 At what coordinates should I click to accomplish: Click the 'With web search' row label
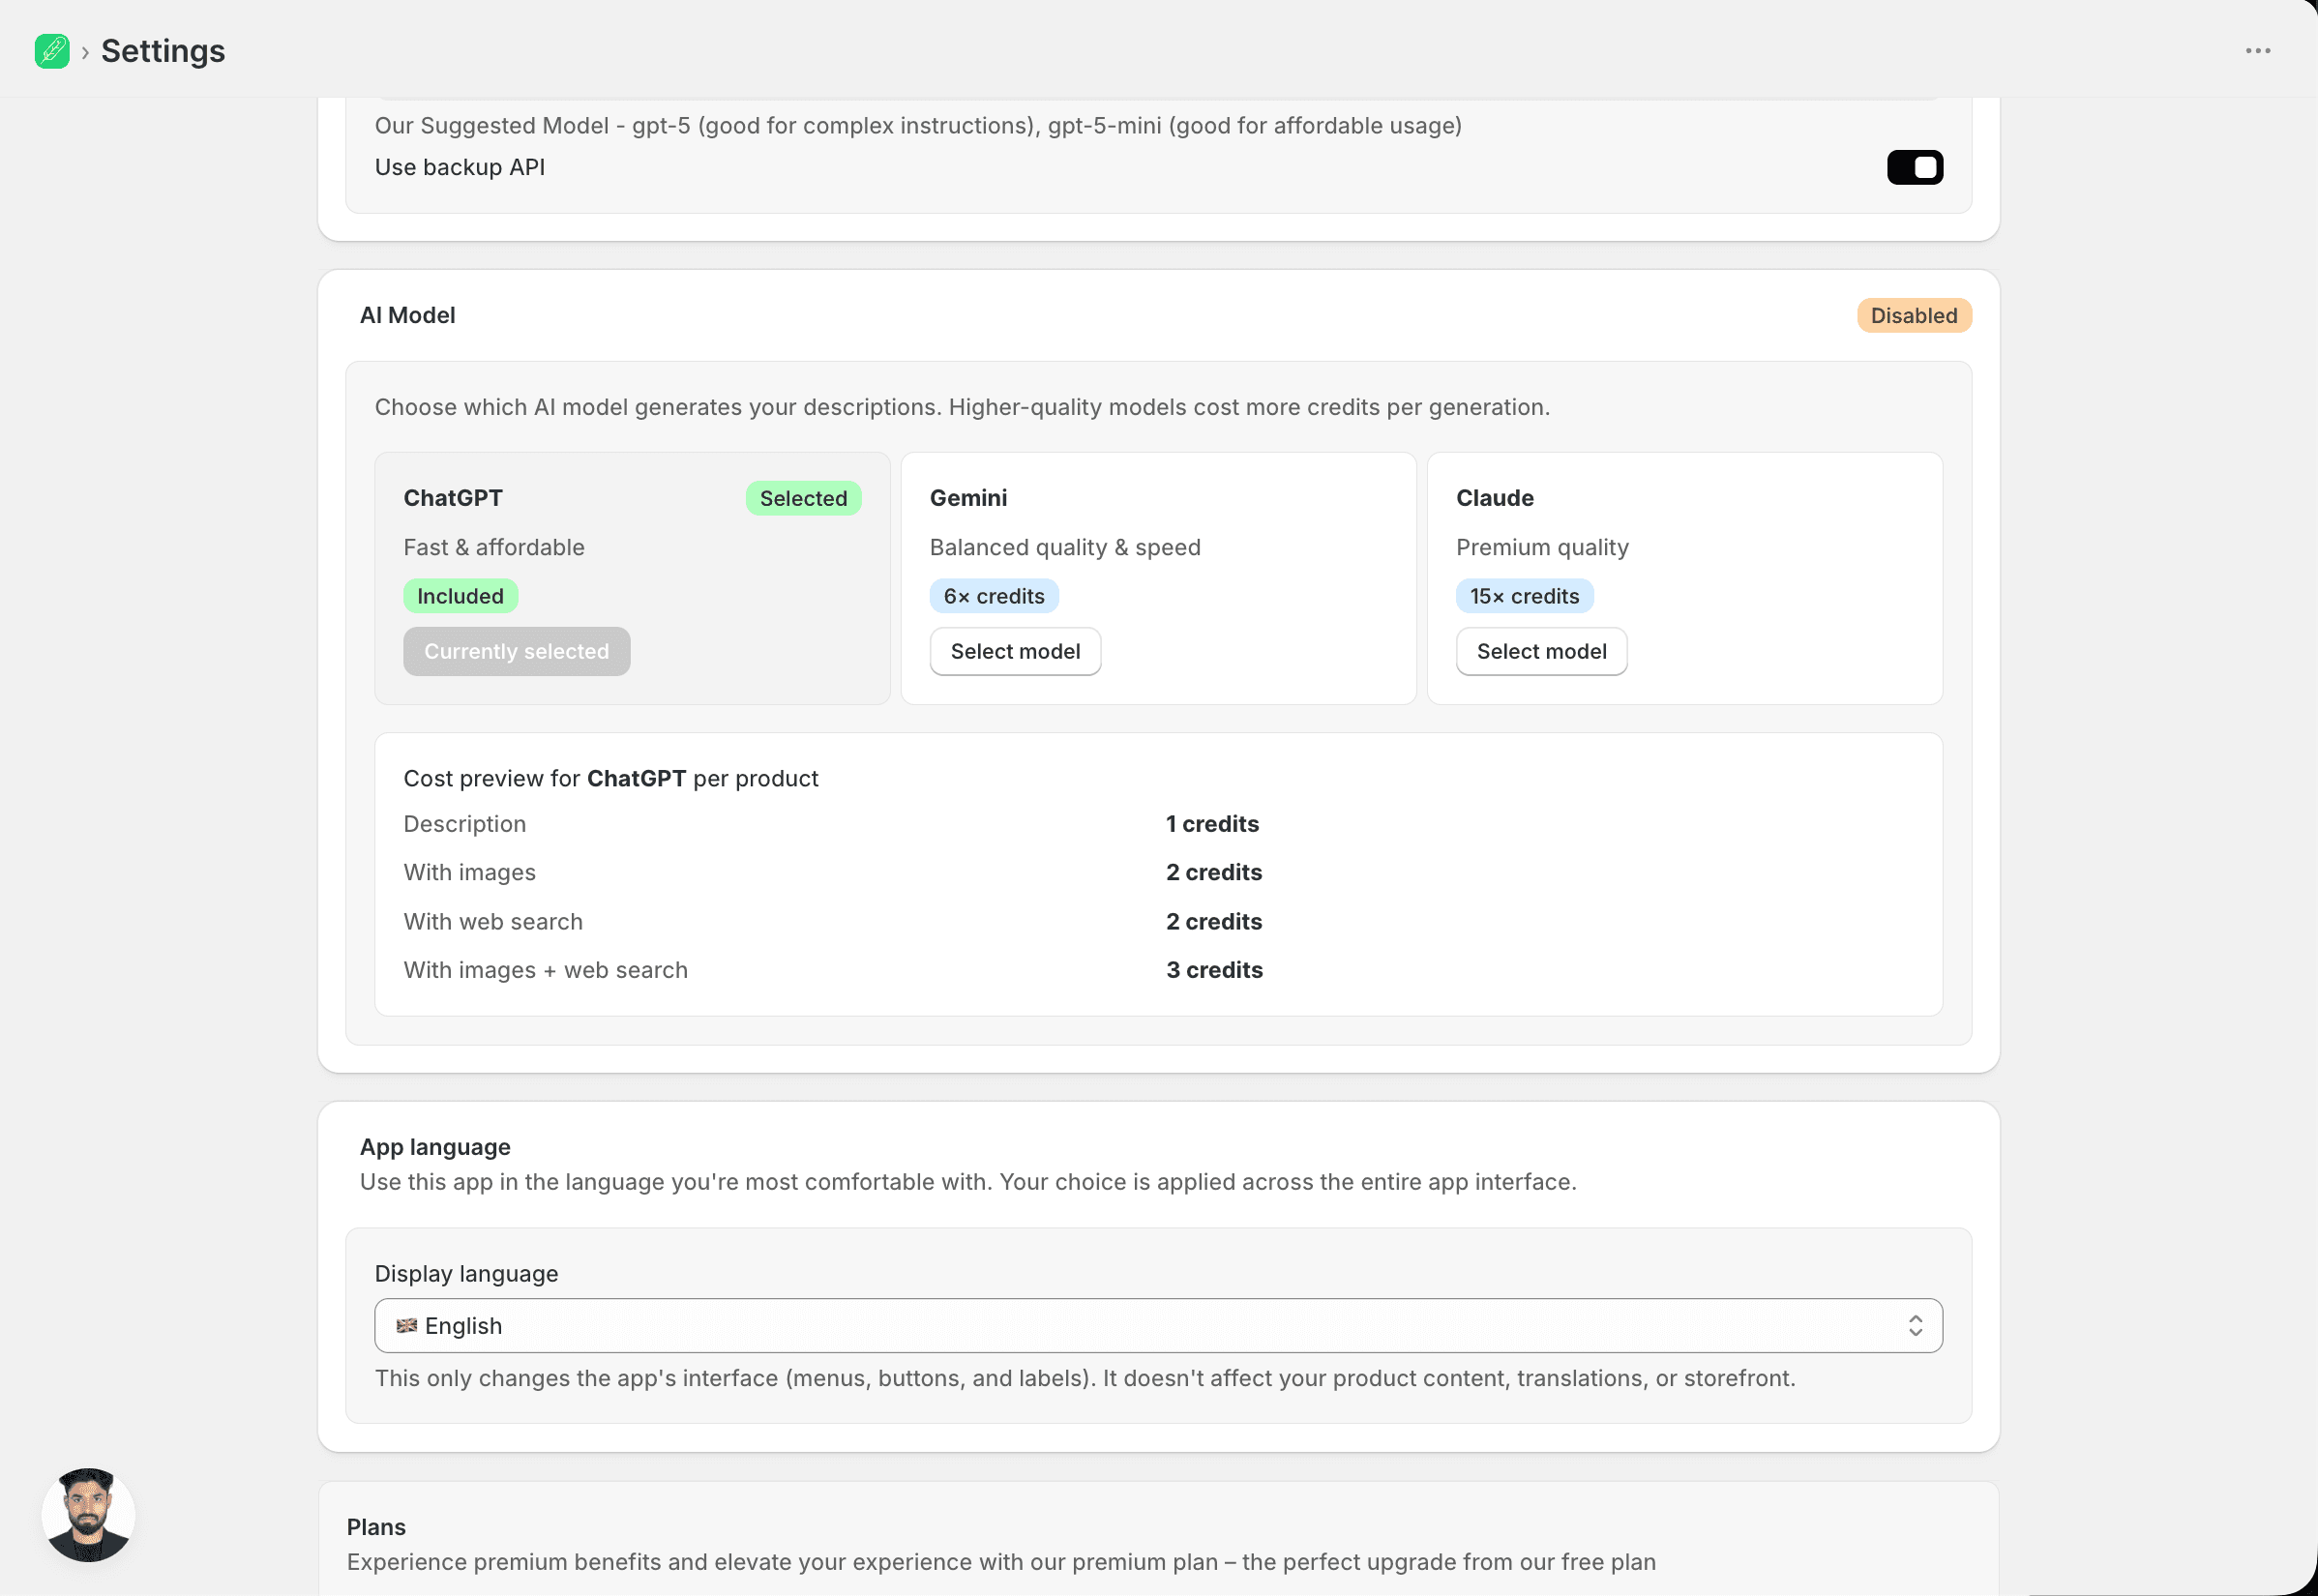(493, 921)
